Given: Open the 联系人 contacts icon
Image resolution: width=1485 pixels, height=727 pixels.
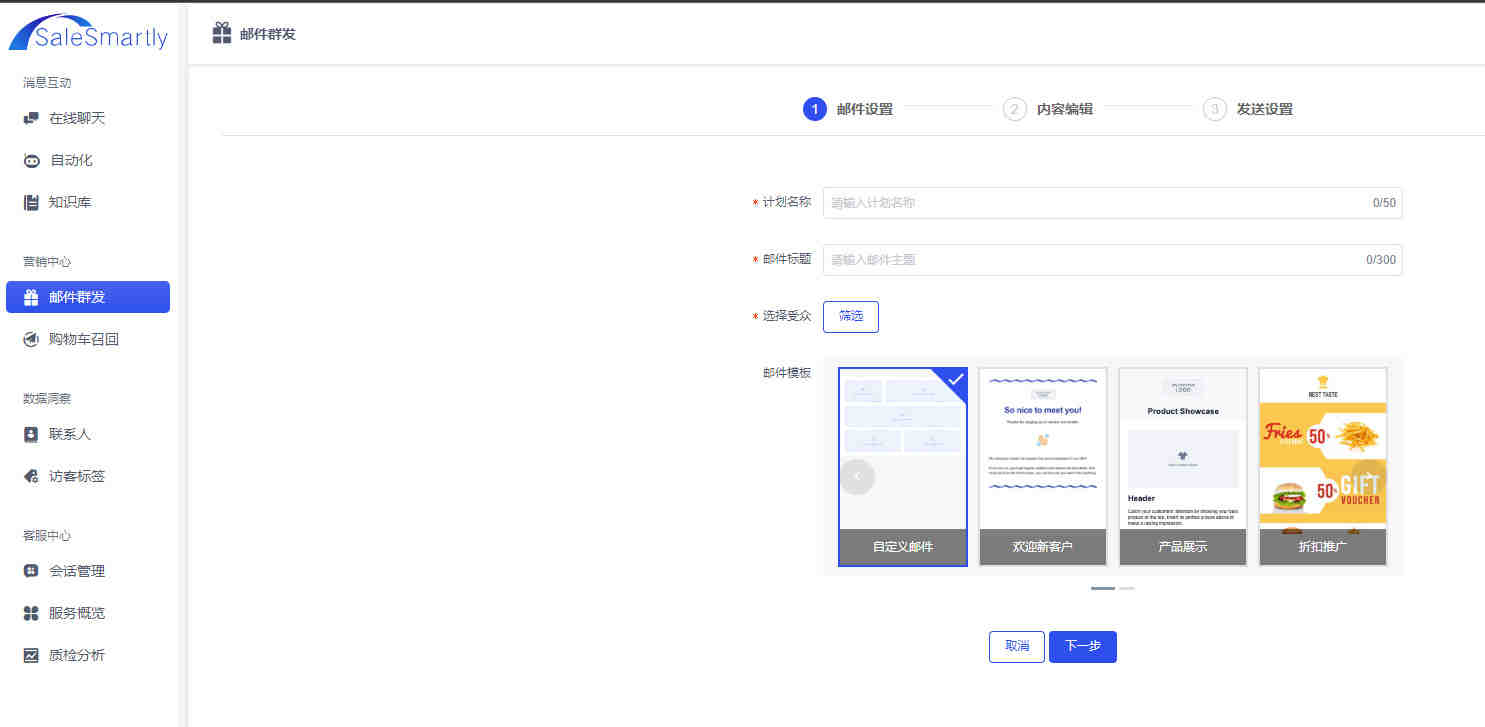Looking at the screenshot, I should click(x=31, y=434).
